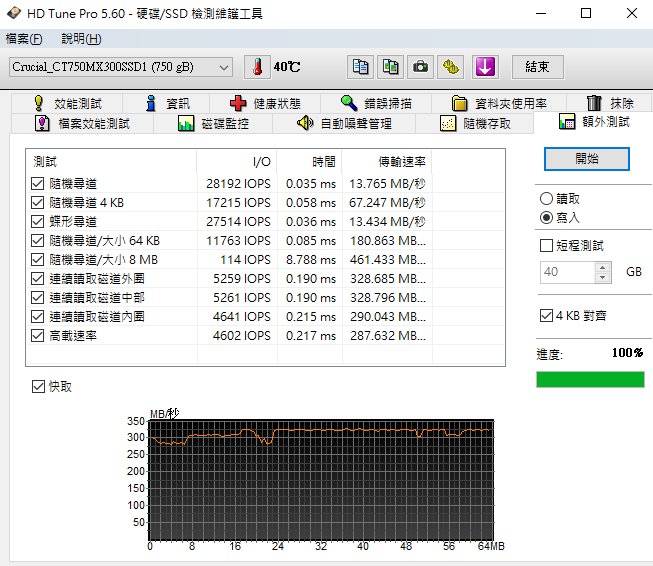Open the 說明 help menu

pyautogui.click(x=81, y=39)
